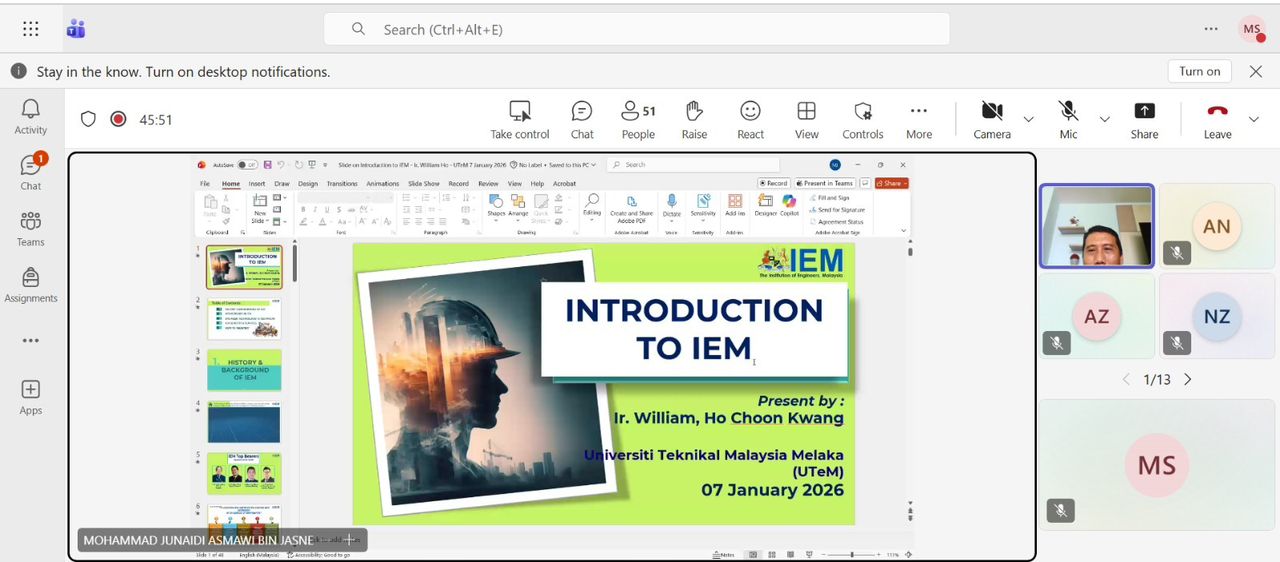The width and height of the screenshot is (1280, 562).
Task: Click the Teams search box
Action: pyautogui.click(x=636, y=29)
